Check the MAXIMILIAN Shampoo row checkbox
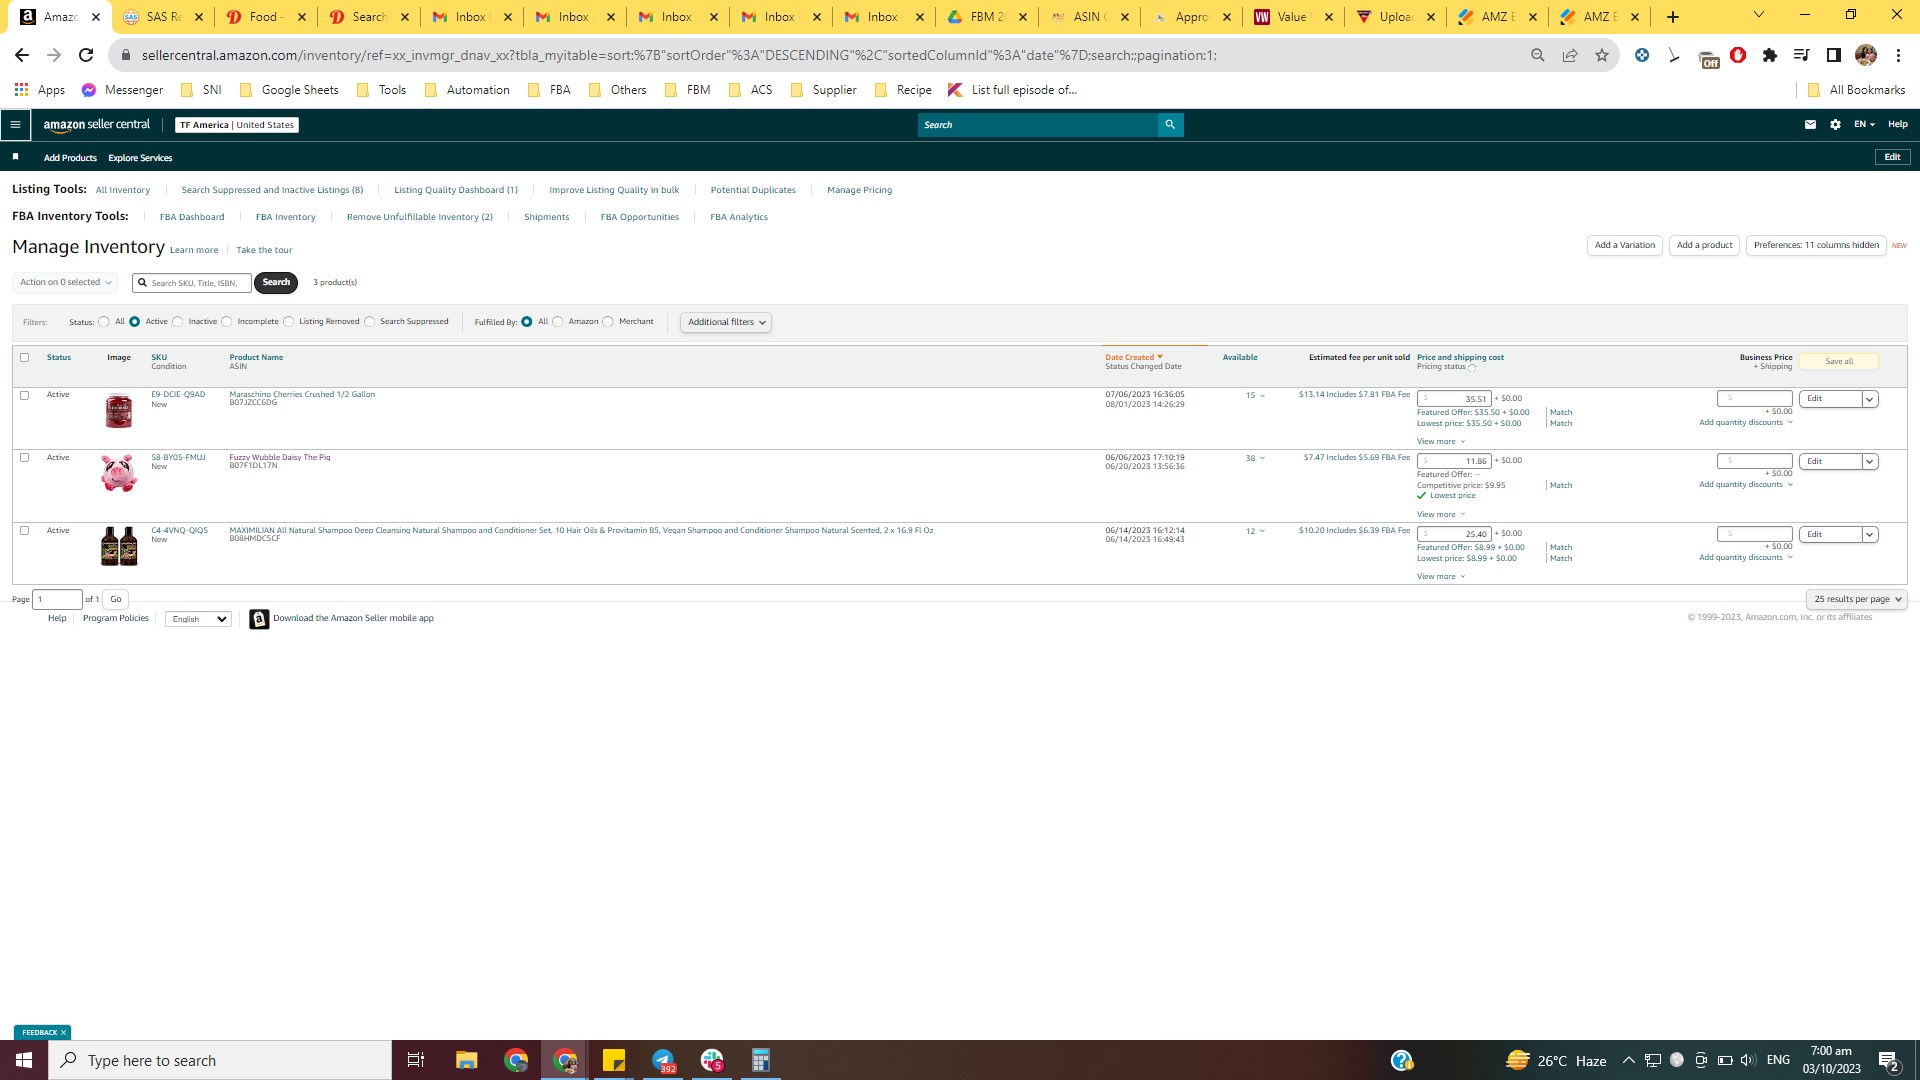The width and height of the screenshot is (1920, 1080). [x=25, y=530]
